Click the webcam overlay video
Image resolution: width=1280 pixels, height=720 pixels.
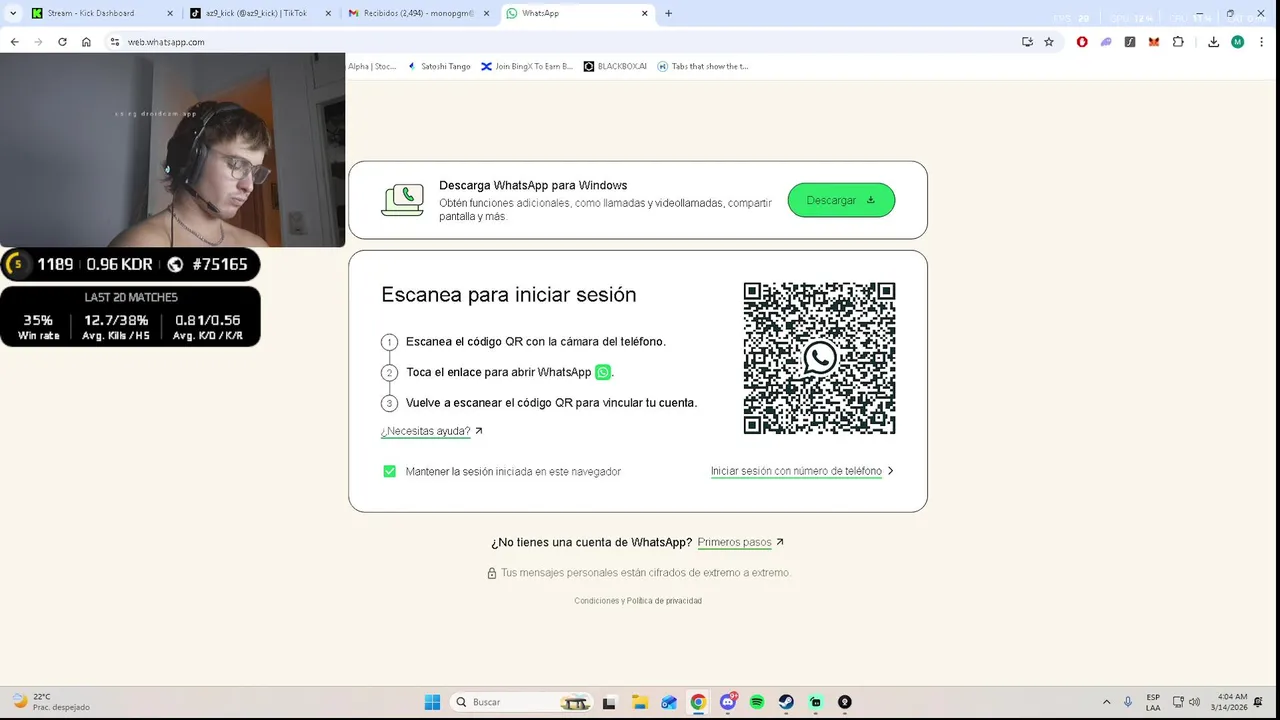[172, 150]
